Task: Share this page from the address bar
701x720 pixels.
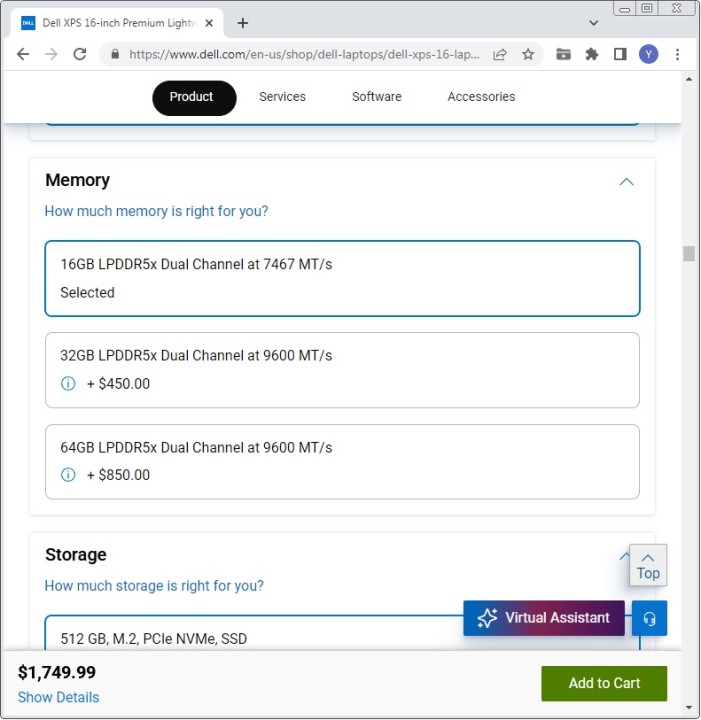Action: [x=499, y=54]
